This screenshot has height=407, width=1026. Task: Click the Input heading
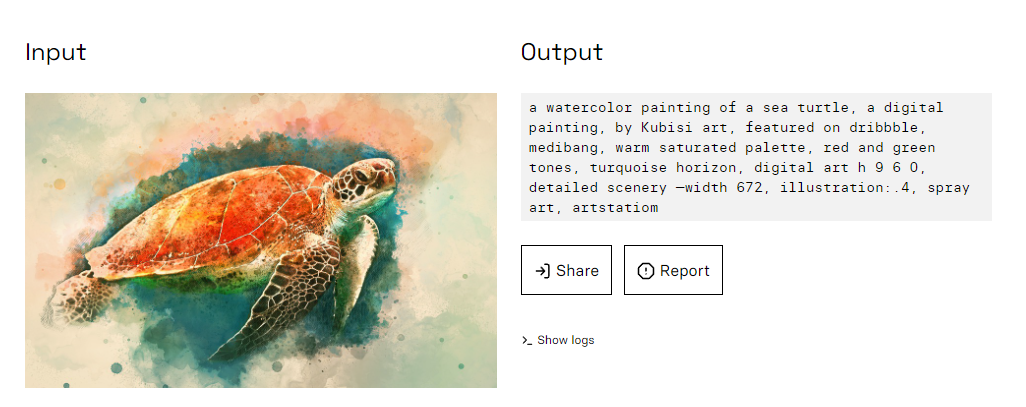56,52
